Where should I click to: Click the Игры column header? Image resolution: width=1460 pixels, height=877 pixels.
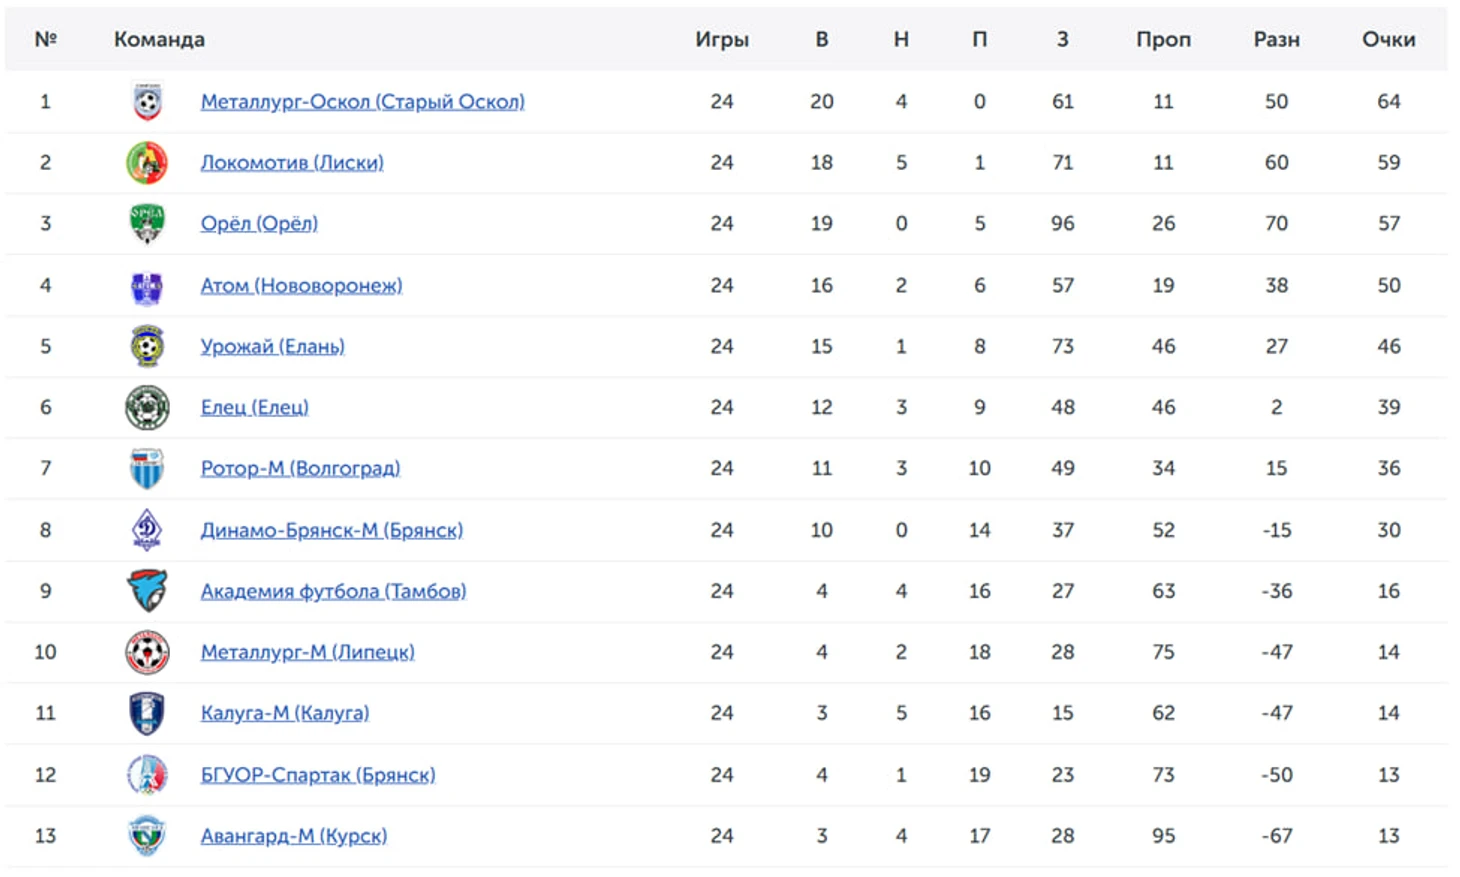click(x=722, y=39)
